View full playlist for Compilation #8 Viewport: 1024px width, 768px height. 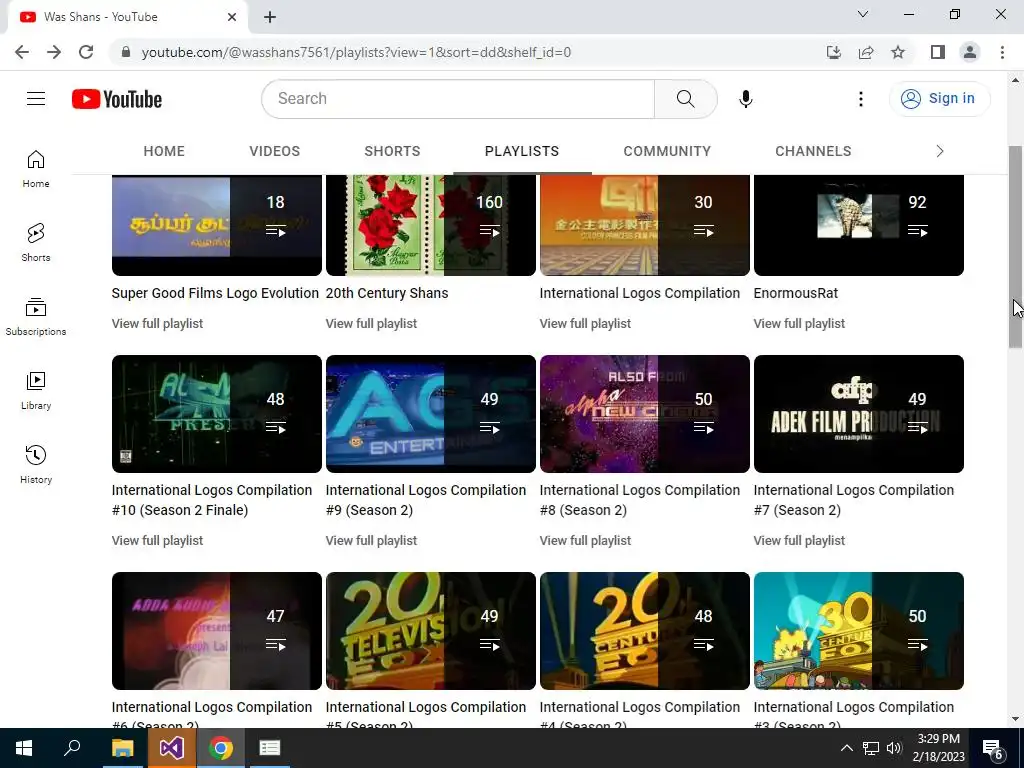(x=585, y=541)
